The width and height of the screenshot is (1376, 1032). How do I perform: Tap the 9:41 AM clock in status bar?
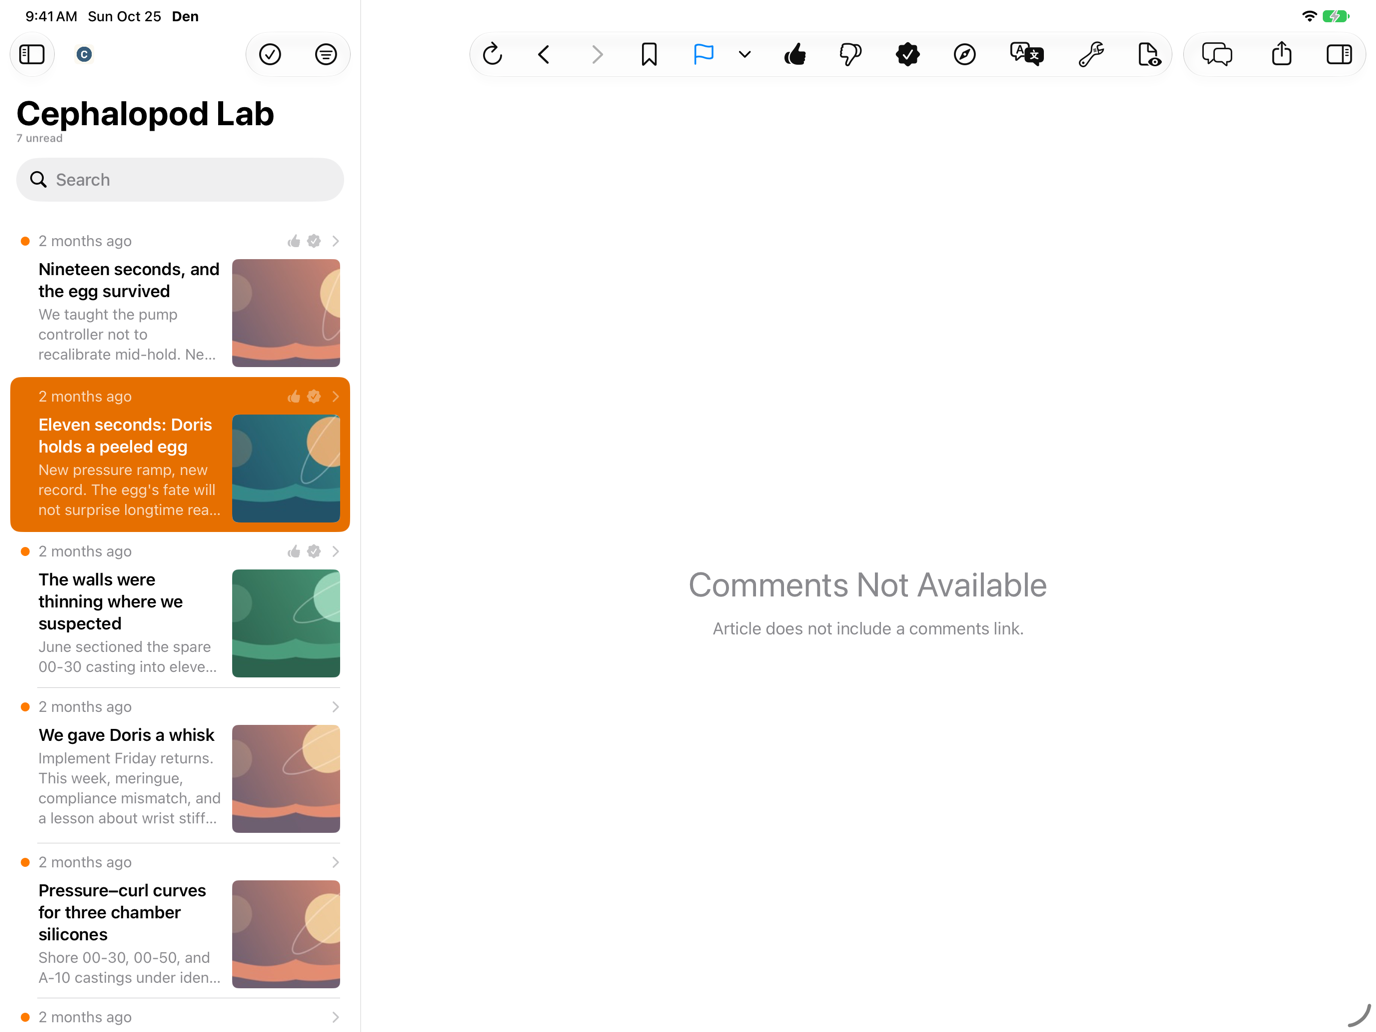(x=51, y=16)
